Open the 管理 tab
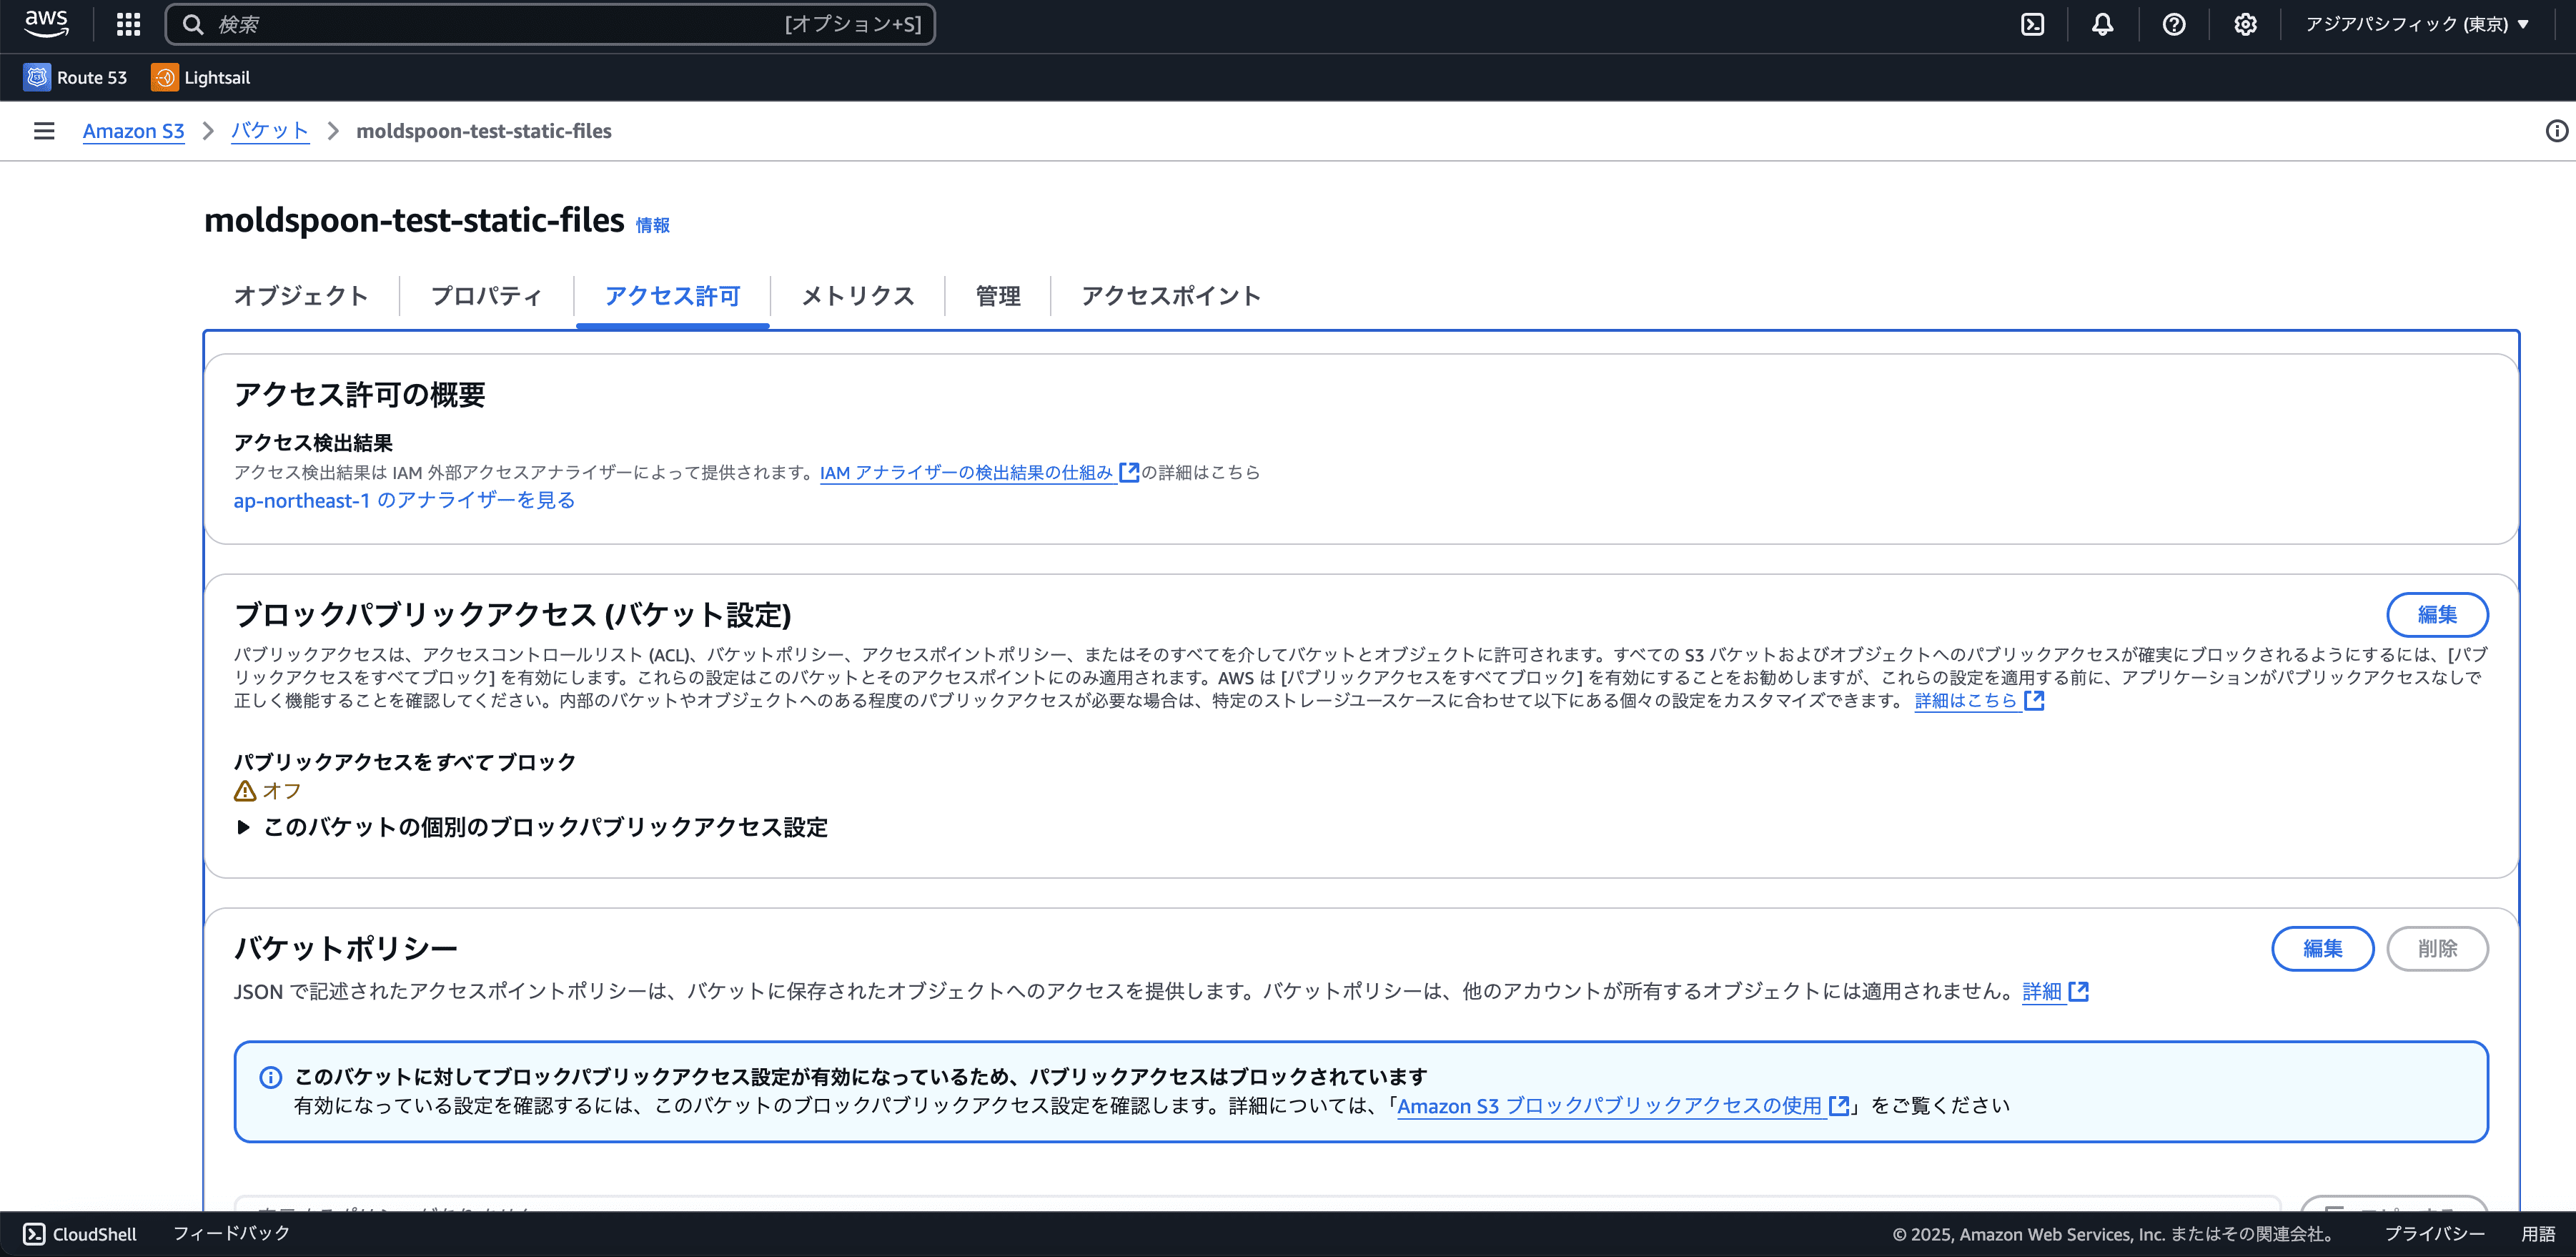Screen dimensions: 2576x1257 tap(998, 296)
